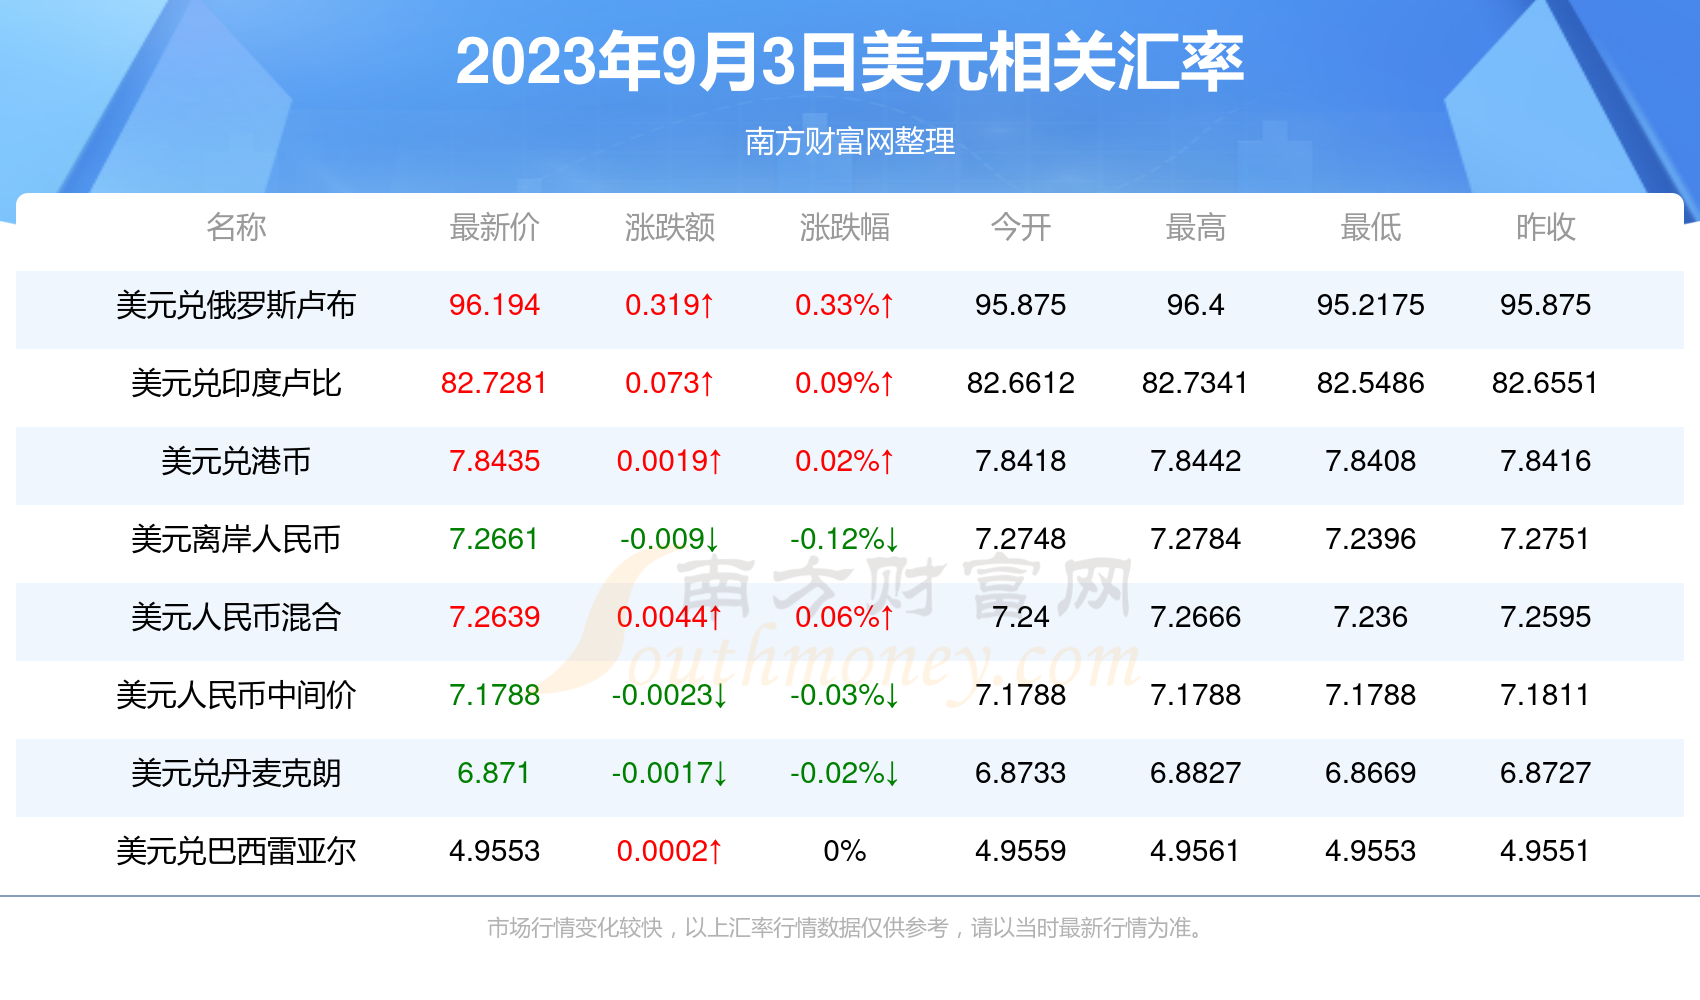This screenshot has width=1700, height=1000.
Task: Click change percent 0.33%↑
Action: pyautogui.click(x=844, y=305)
